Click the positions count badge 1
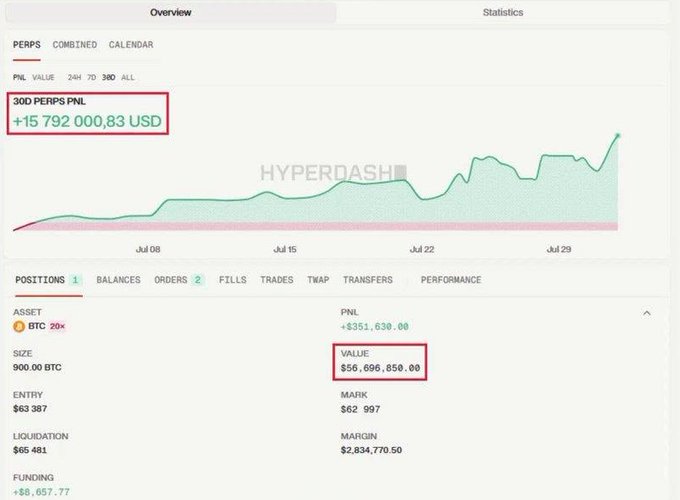This screenshot has height=500, width=680. coord(75,280)
